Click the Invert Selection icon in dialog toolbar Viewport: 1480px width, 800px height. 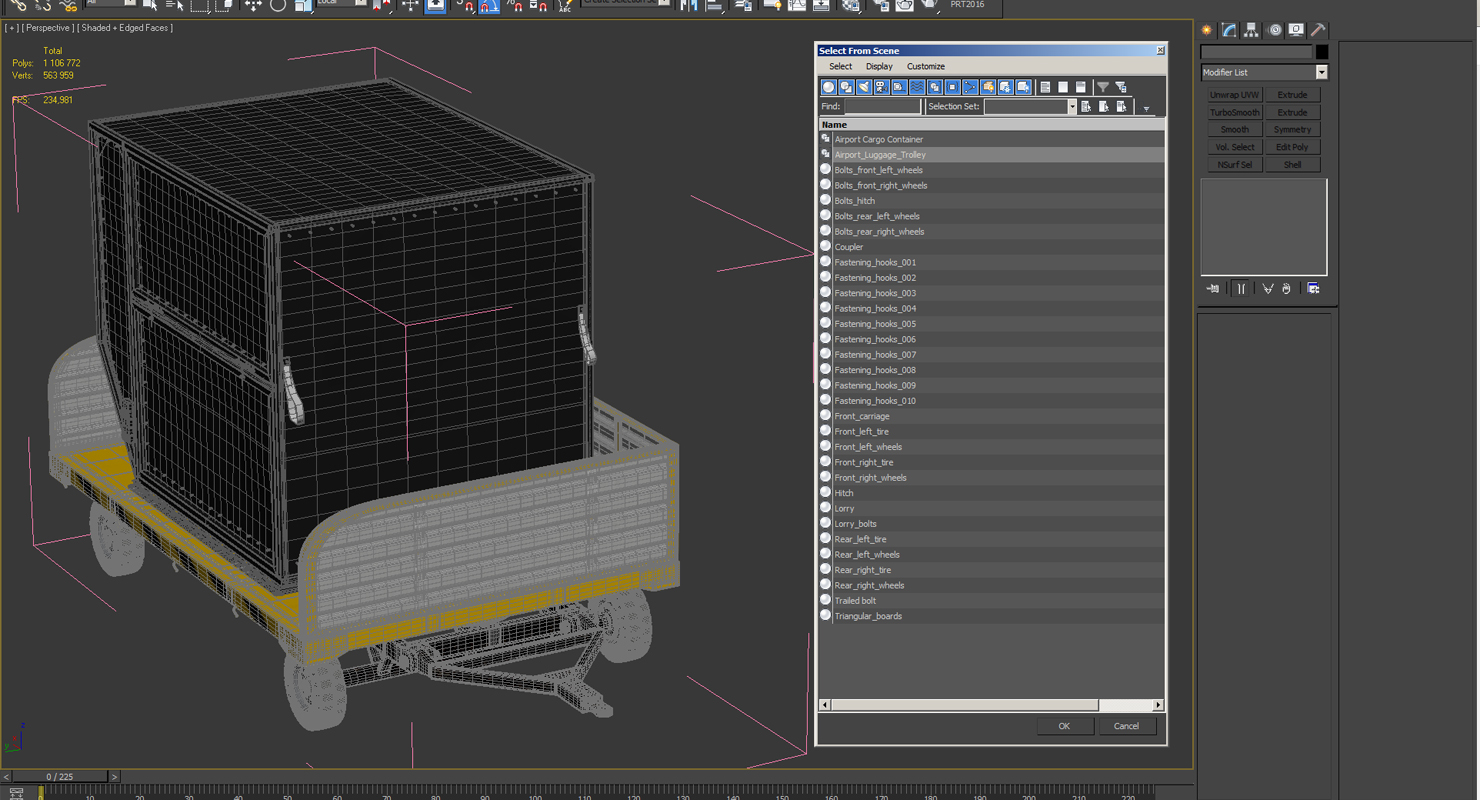click(1081, 87)
